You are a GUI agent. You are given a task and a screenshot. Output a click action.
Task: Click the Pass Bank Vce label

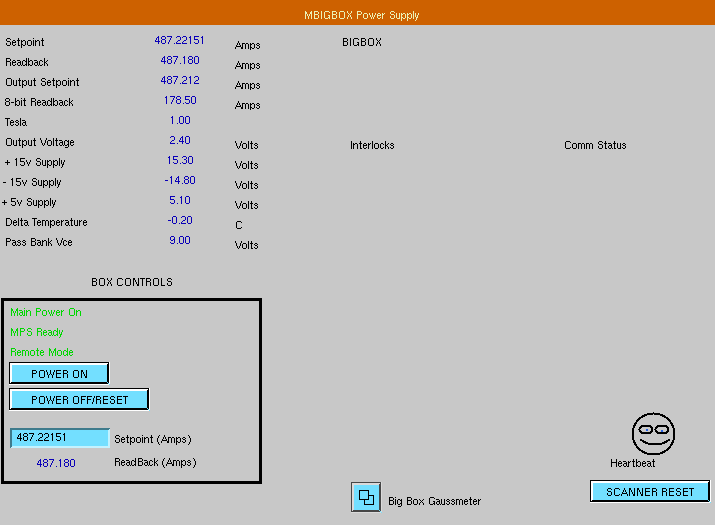tap(39, 243)
